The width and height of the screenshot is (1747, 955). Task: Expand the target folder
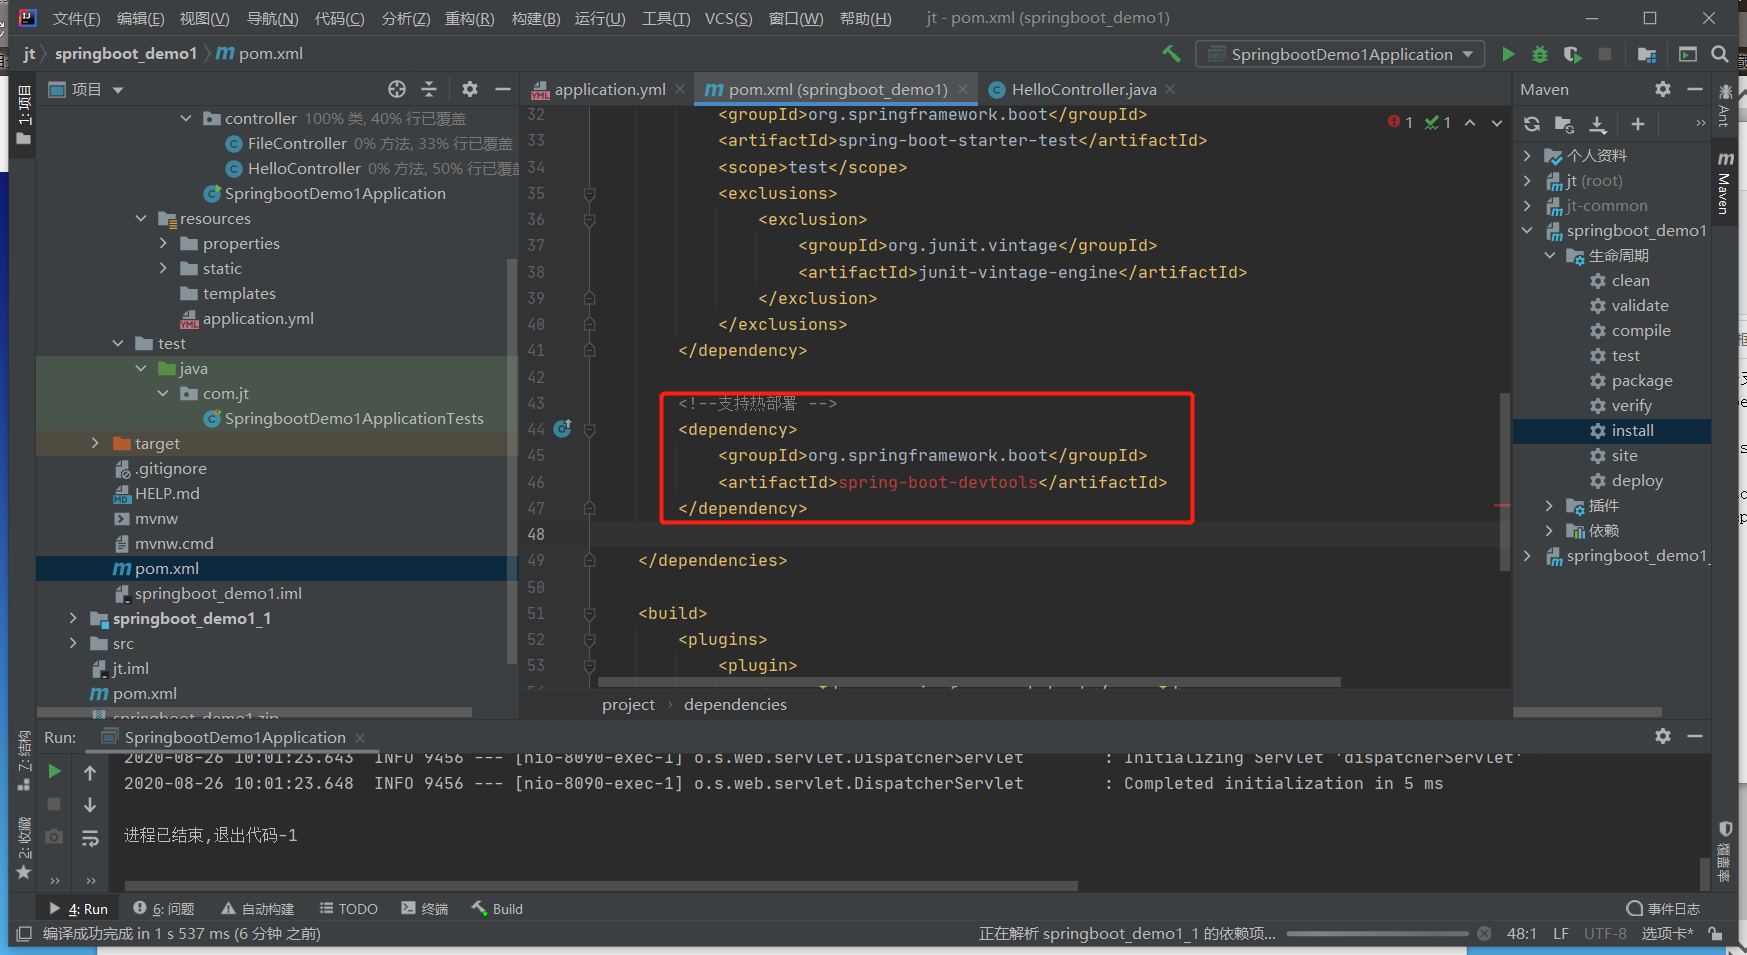click(x=95, y=443)
